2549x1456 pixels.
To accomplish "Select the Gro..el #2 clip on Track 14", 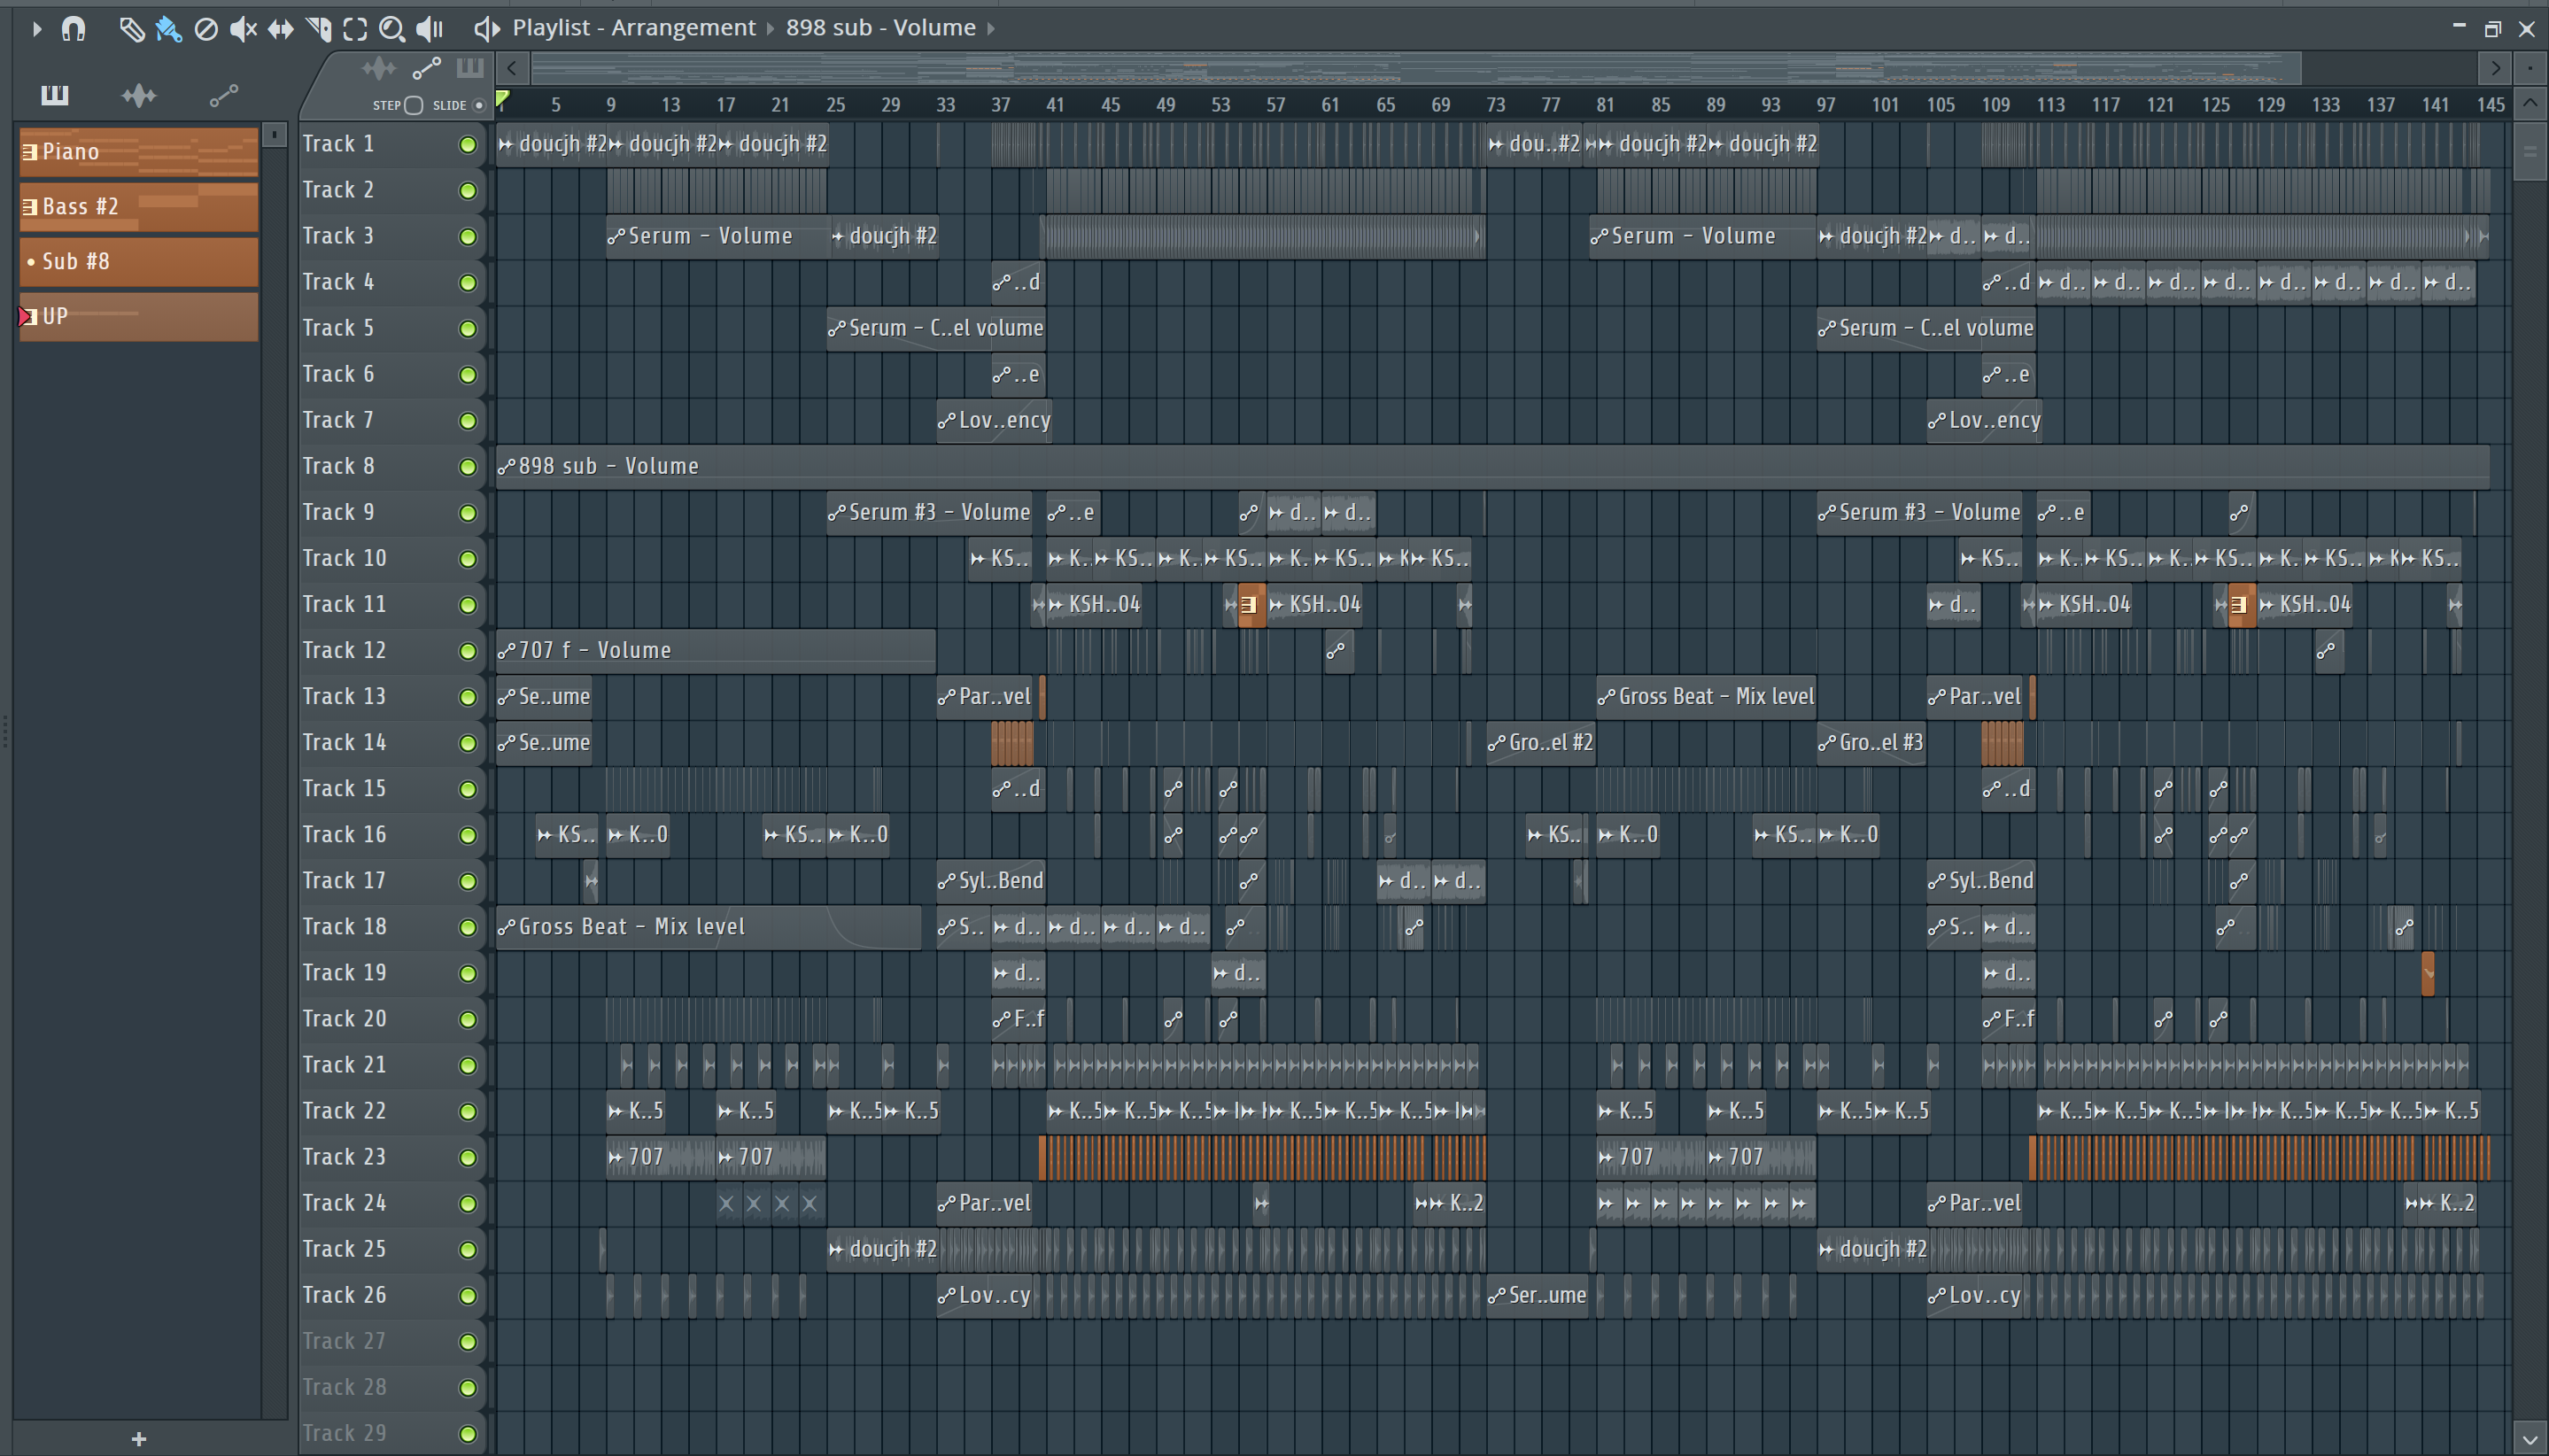I will 1541,742.
